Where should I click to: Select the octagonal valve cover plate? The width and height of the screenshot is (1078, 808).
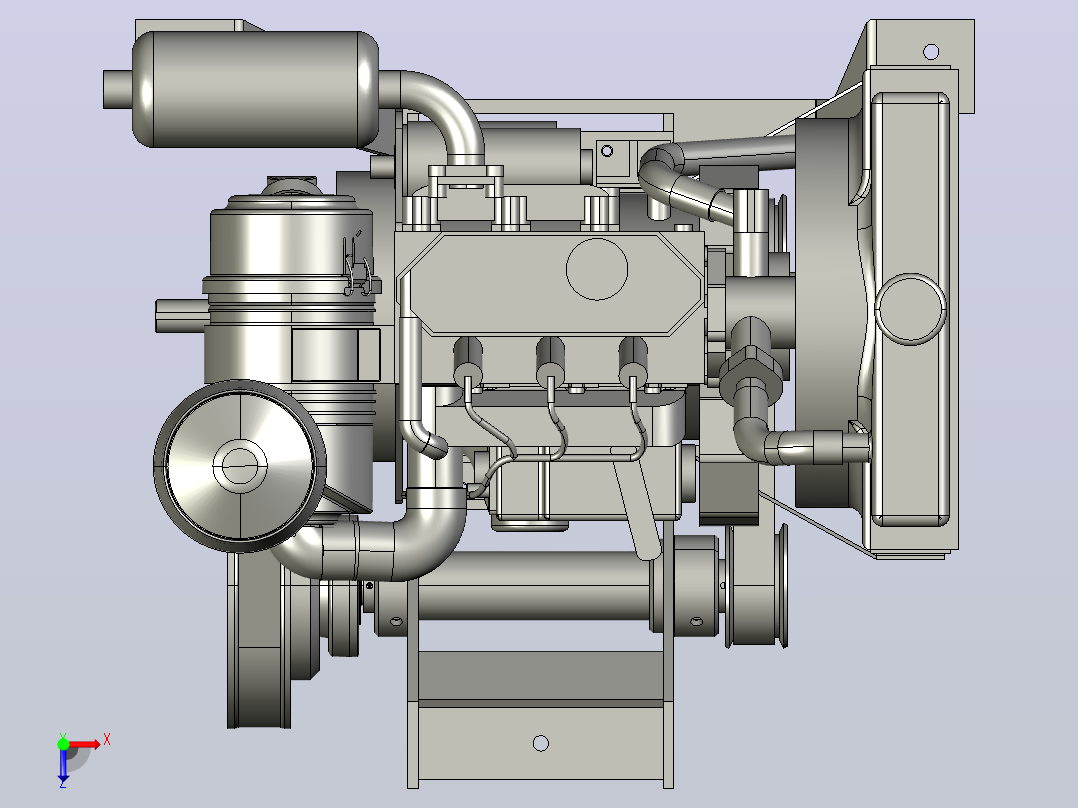pos(551,284)
